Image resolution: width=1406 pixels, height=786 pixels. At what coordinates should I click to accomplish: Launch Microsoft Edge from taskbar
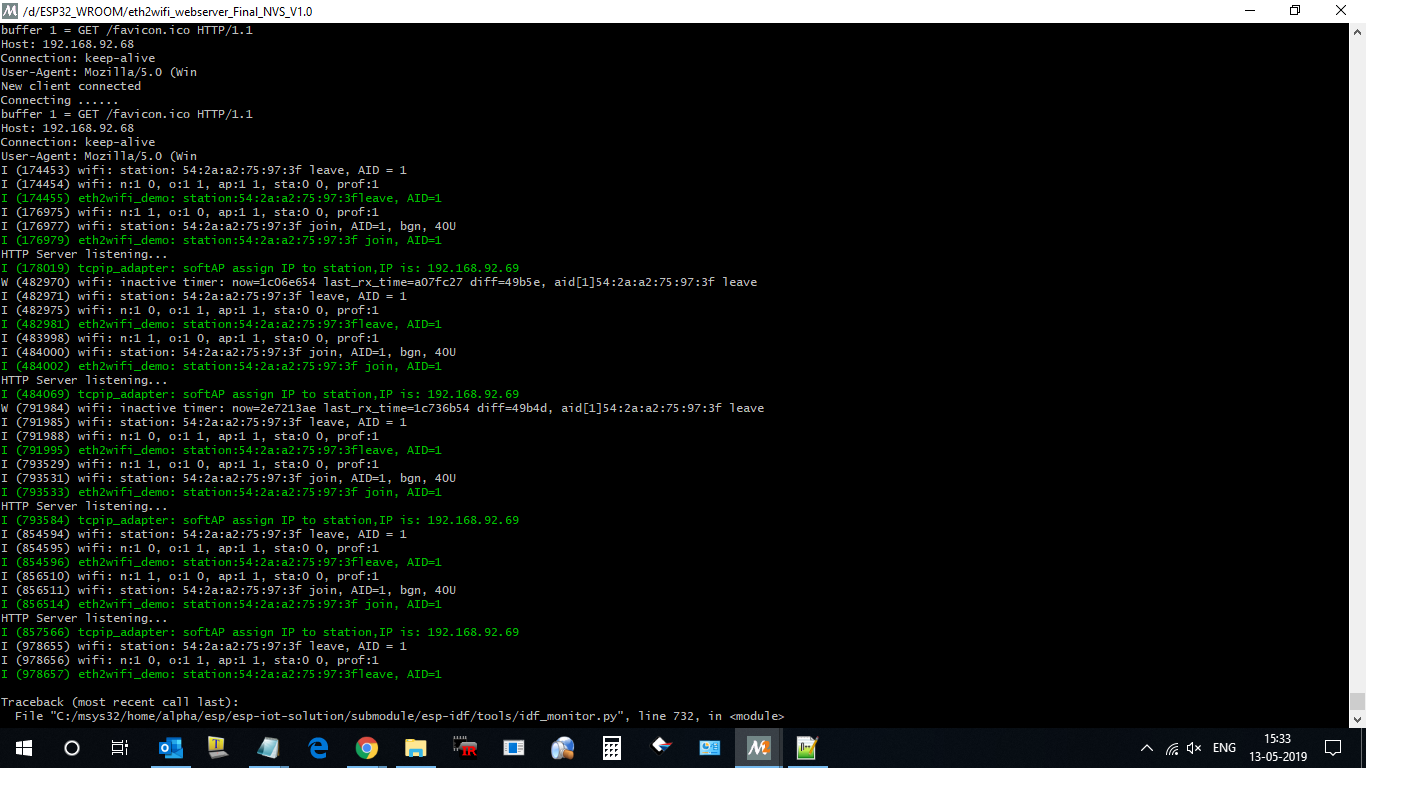[x=318, y=748]
